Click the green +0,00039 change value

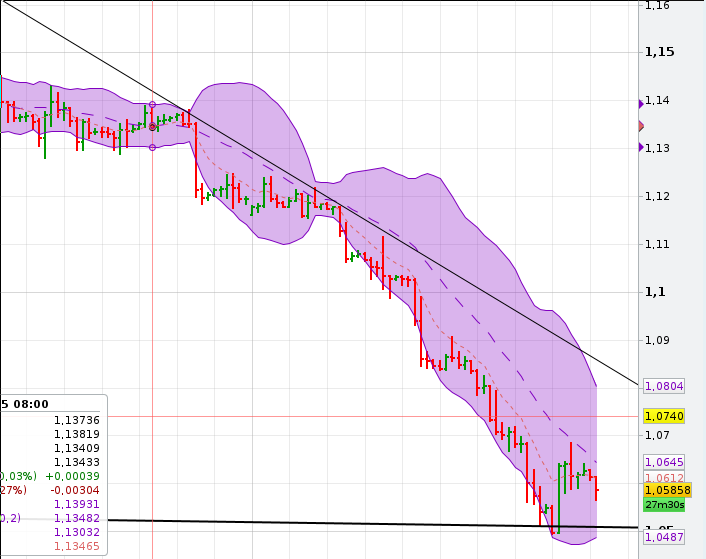coord(72,476)
